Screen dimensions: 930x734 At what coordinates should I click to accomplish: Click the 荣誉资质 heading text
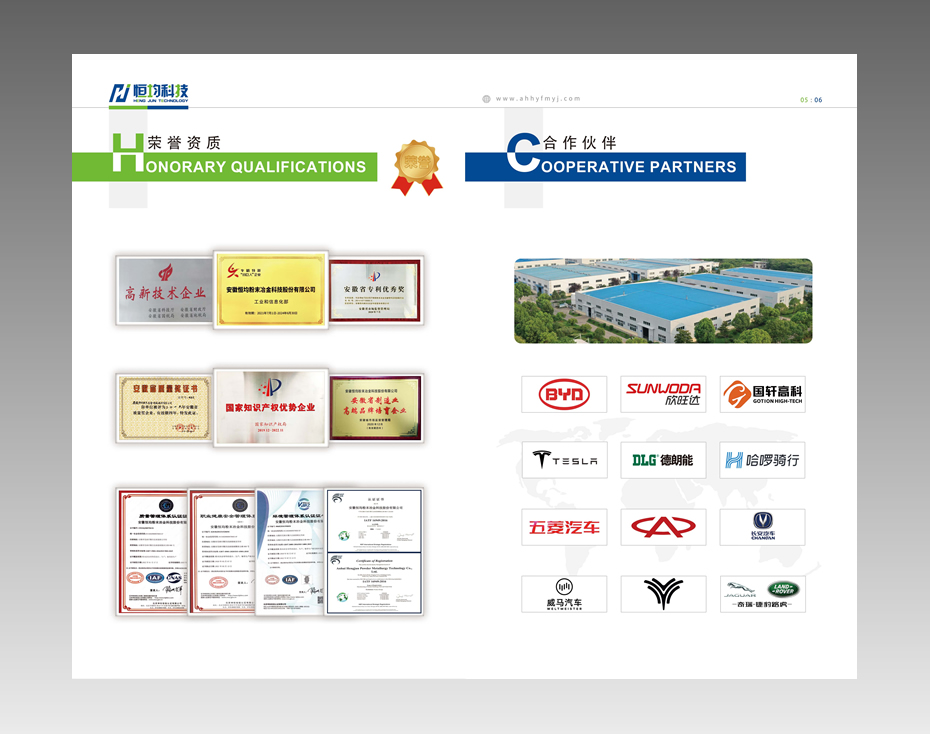tap(184, 142)
